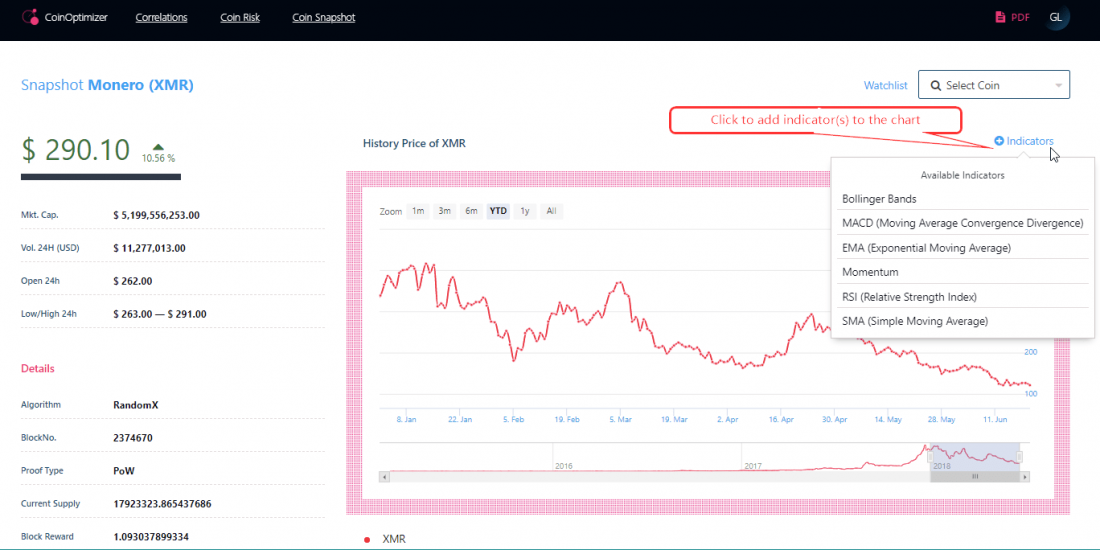Choose Bollinger Bands from indicators list
The image size is (1100, 550).
(x=879, y=199)
